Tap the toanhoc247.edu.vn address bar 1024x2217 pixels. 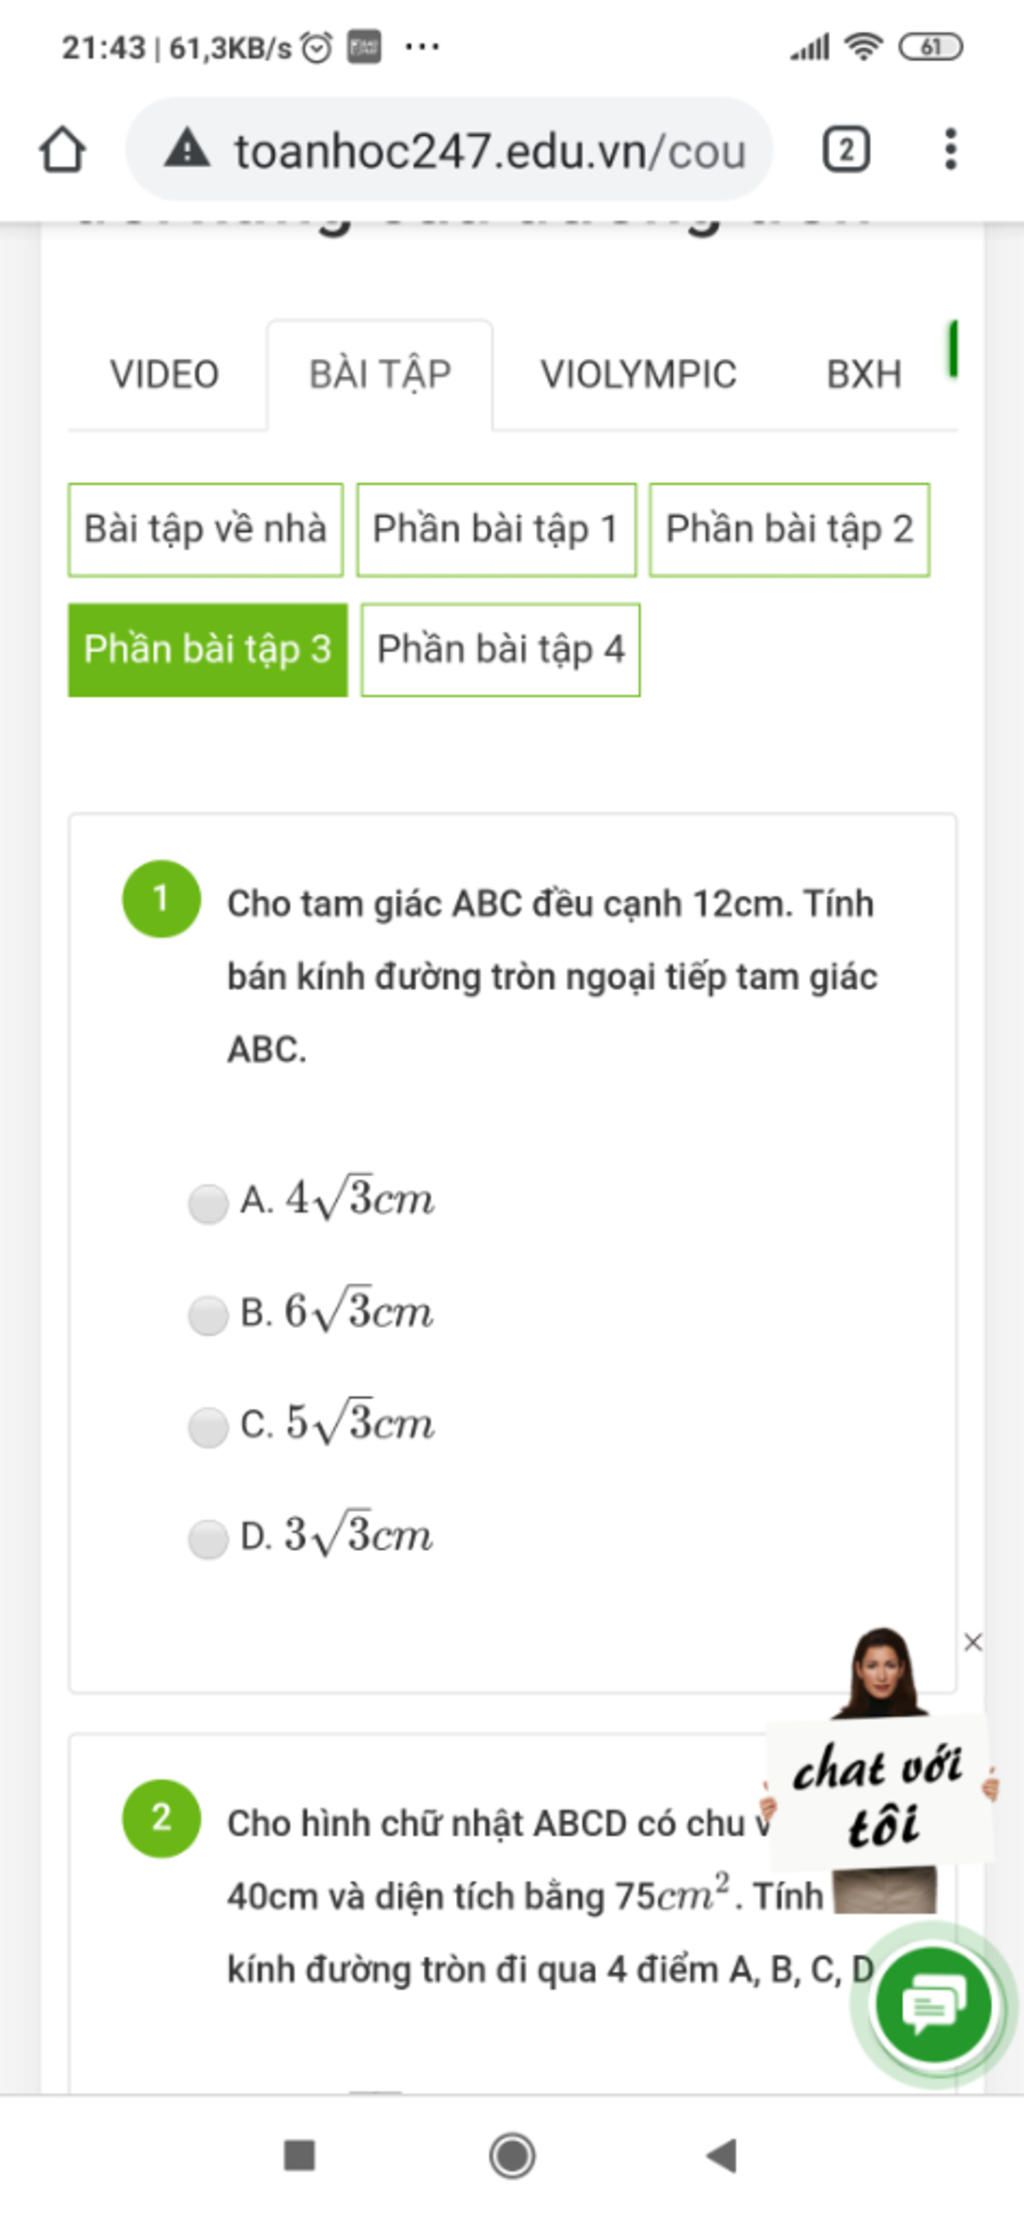pyautogui.click(x=449, y=150)
